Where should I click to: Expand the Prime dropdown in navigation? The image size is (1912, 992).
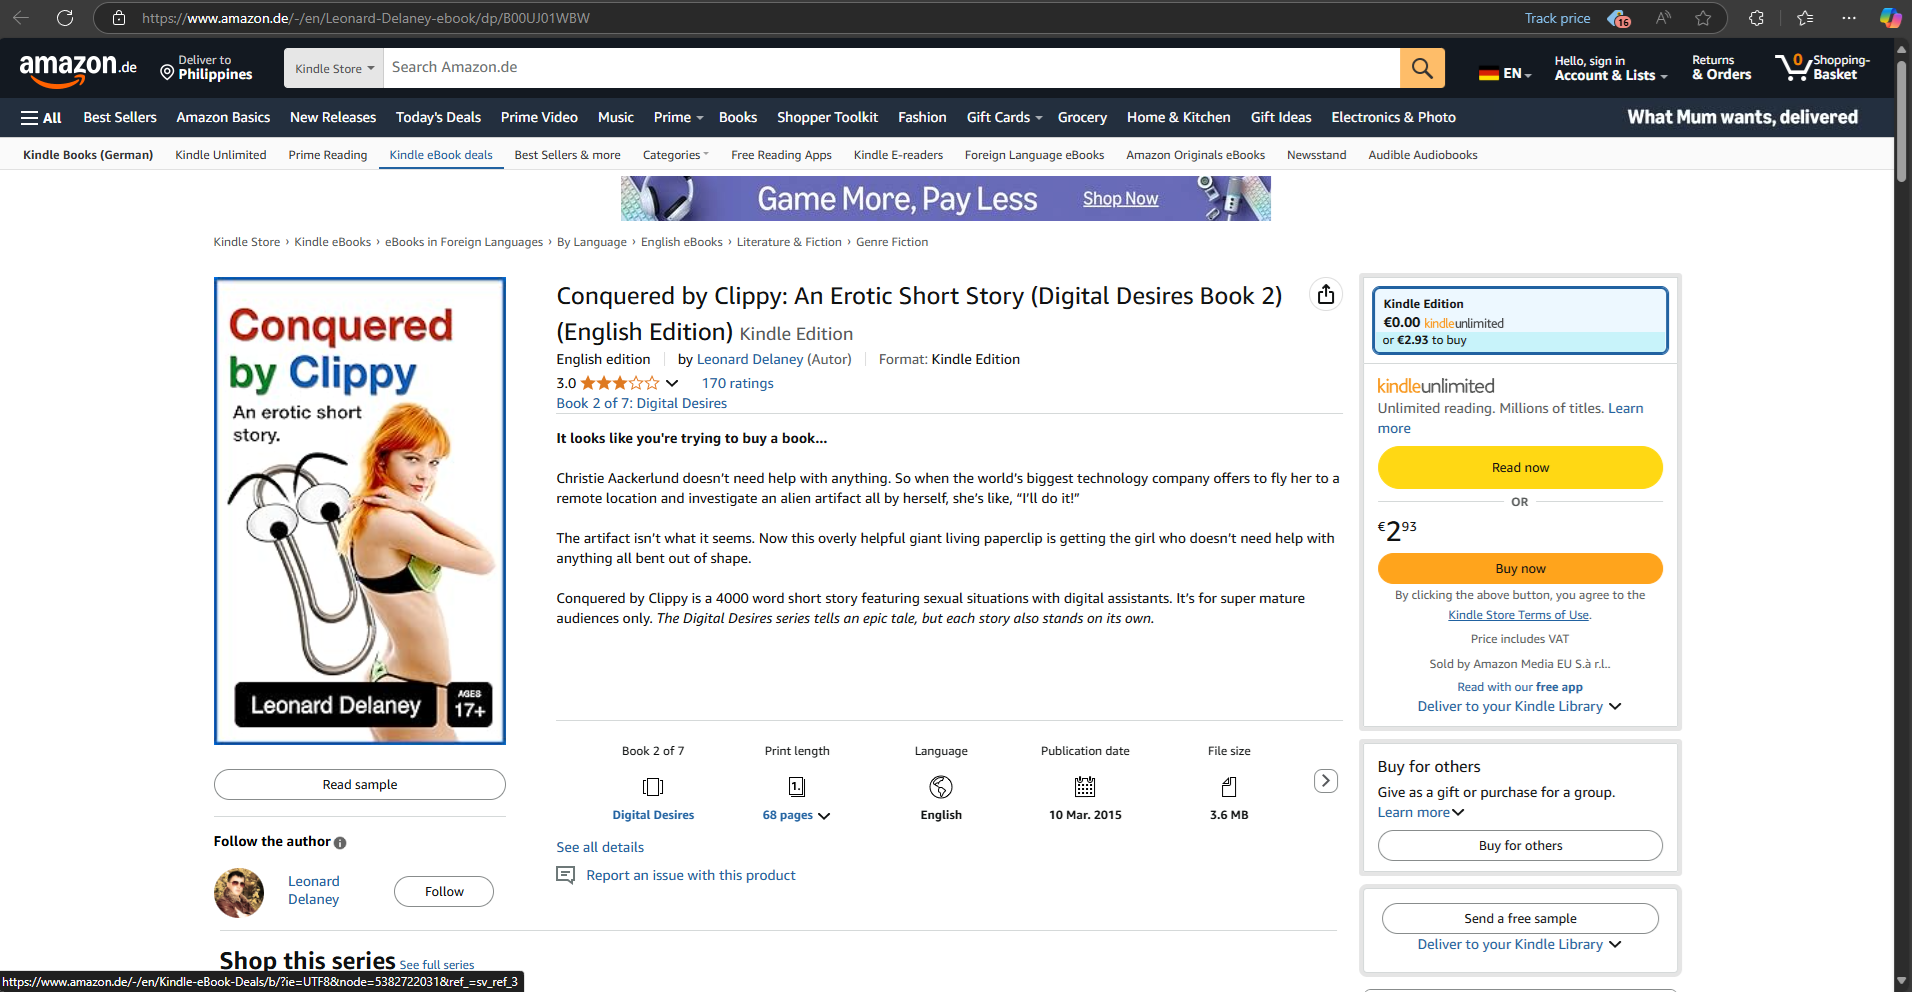tap(678, 117)
